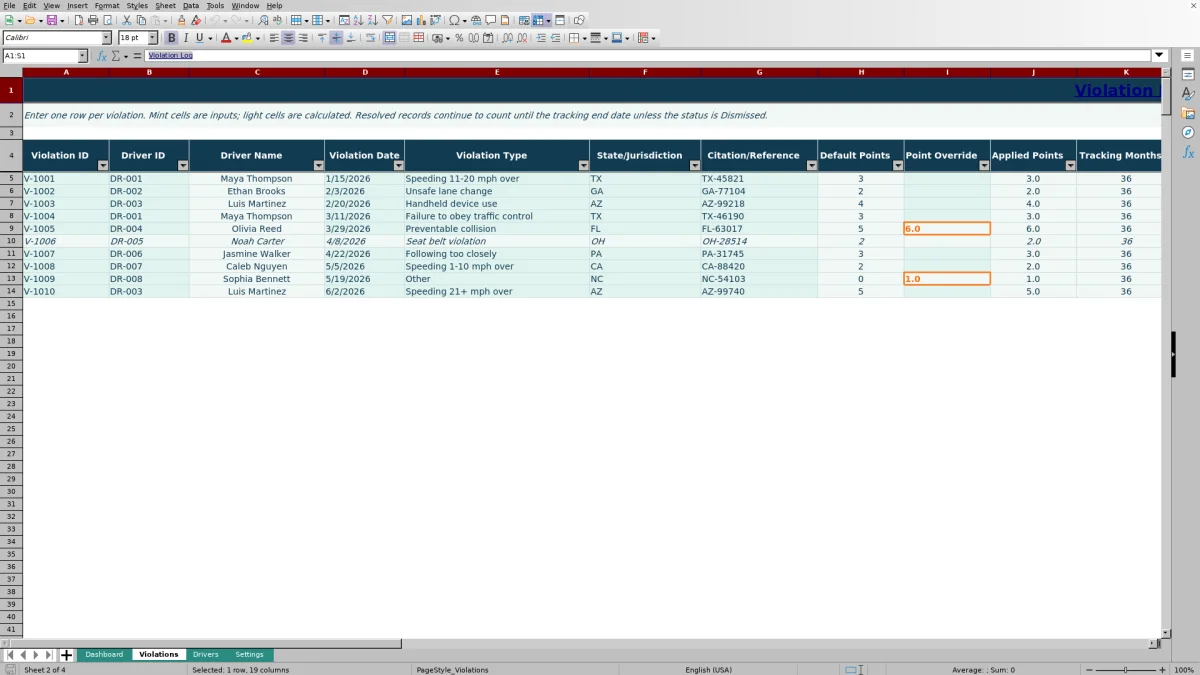Viewport: 1200px width, 675px height.
Task: Click in the Name Box field
Action: tap(40, 56)
